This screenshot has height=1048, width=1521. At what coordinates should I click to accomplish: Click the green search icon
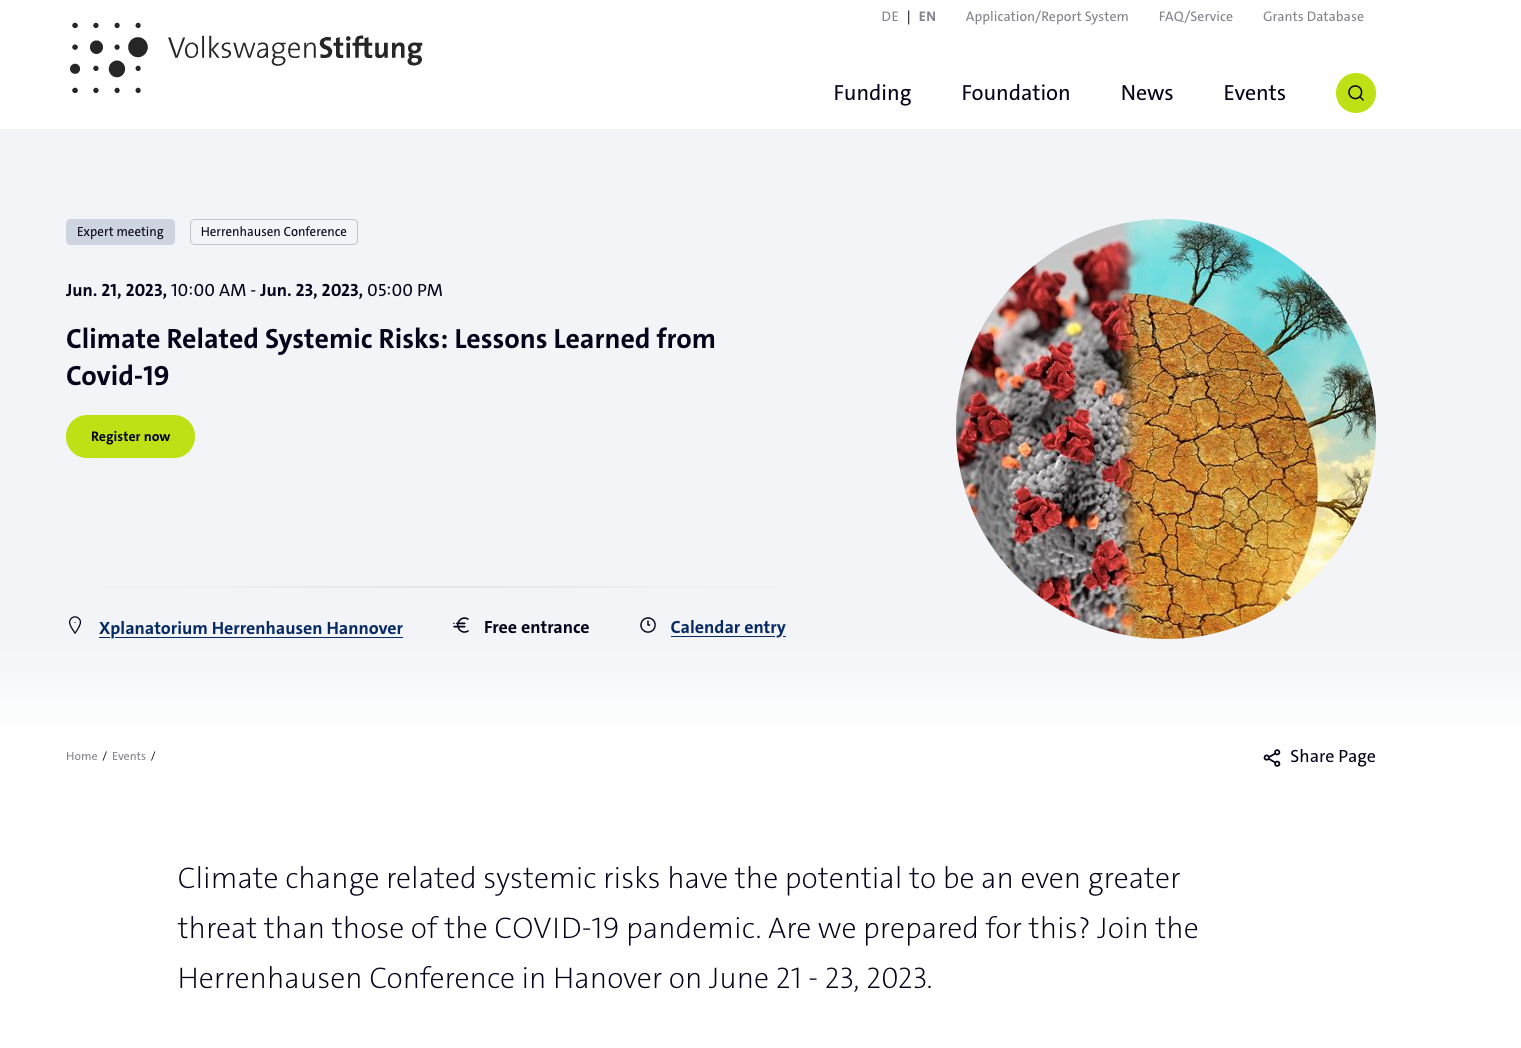pos(1355,93)
